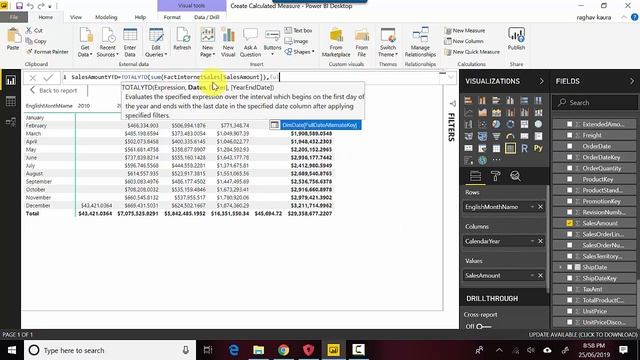Open the Format paint roller pane
Screen dimensions: 640x360
pos(495,176)
